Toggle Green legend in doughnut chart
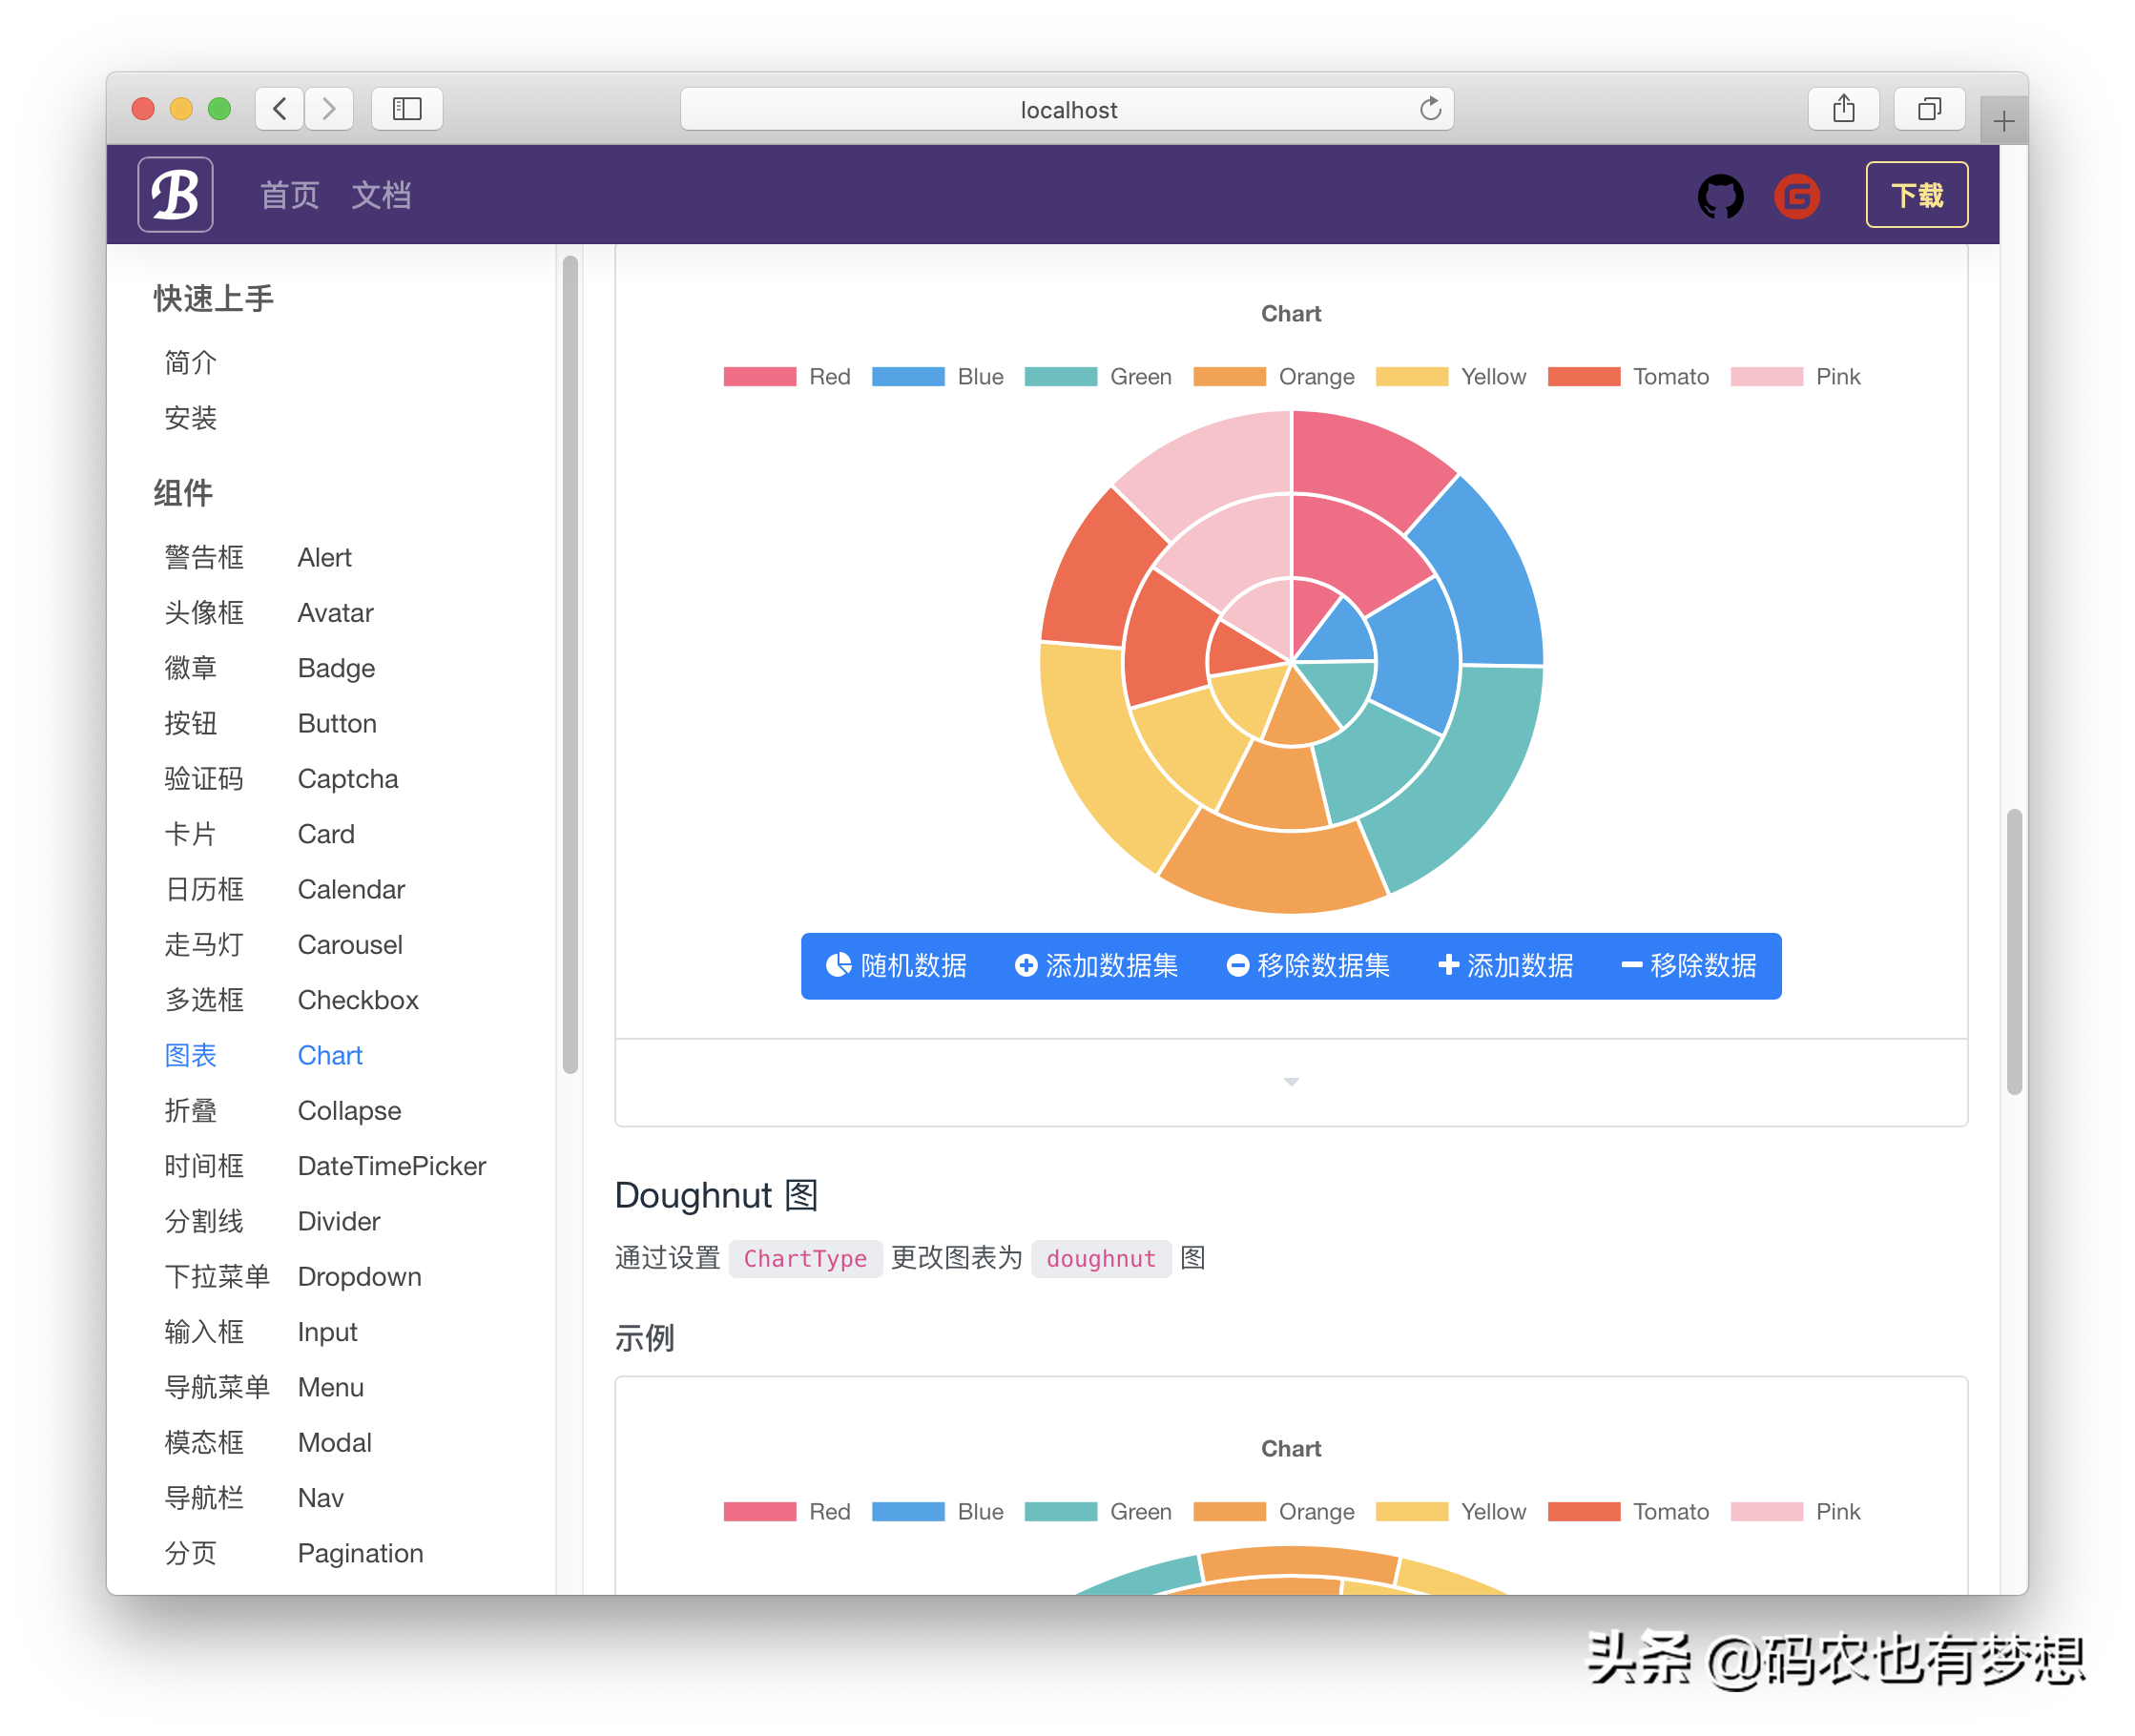 point(1098,1512)
